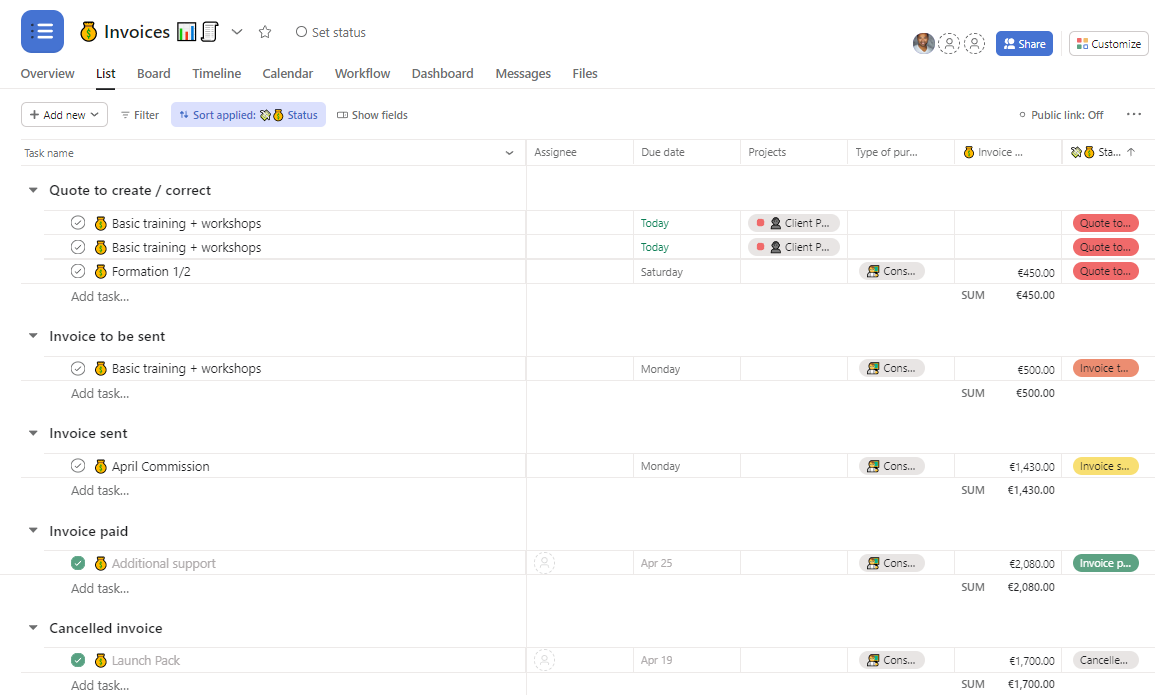Click the Share button
This screenshot has height=695, width=1155.
[x=1024, y=44]
